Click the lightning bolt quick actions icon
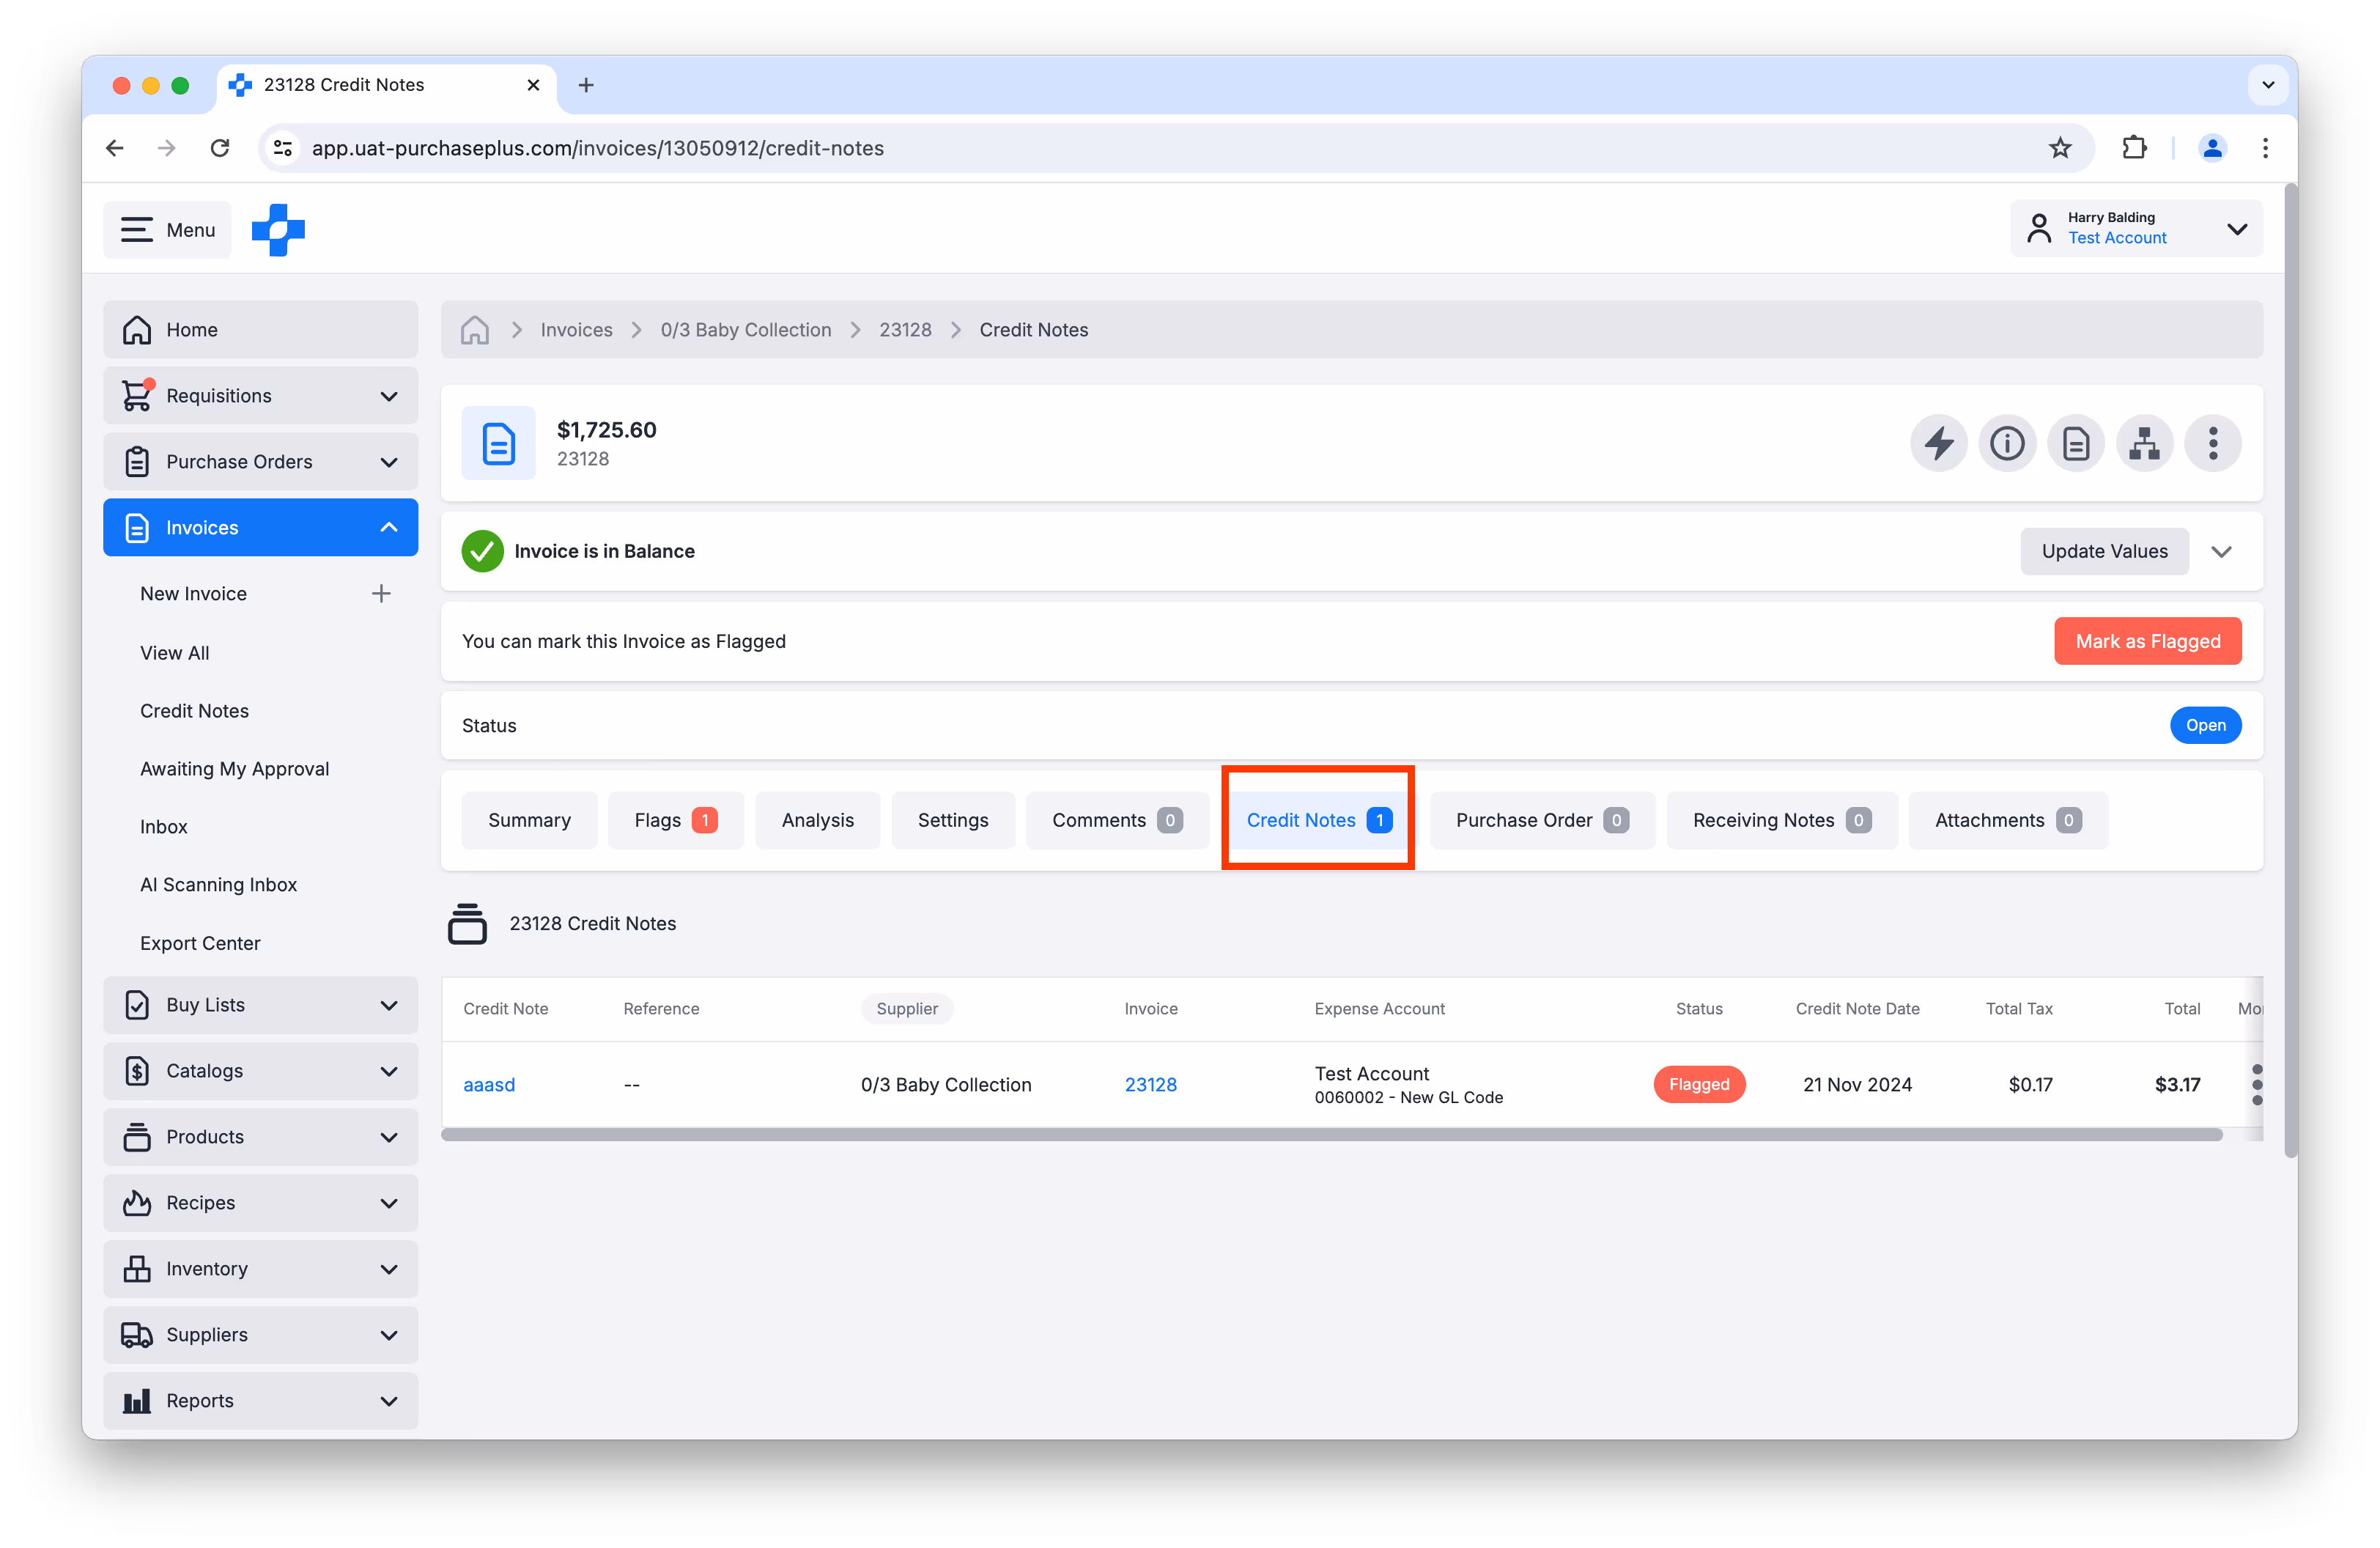2380x1548 pixels. [x=1938, y=443]
